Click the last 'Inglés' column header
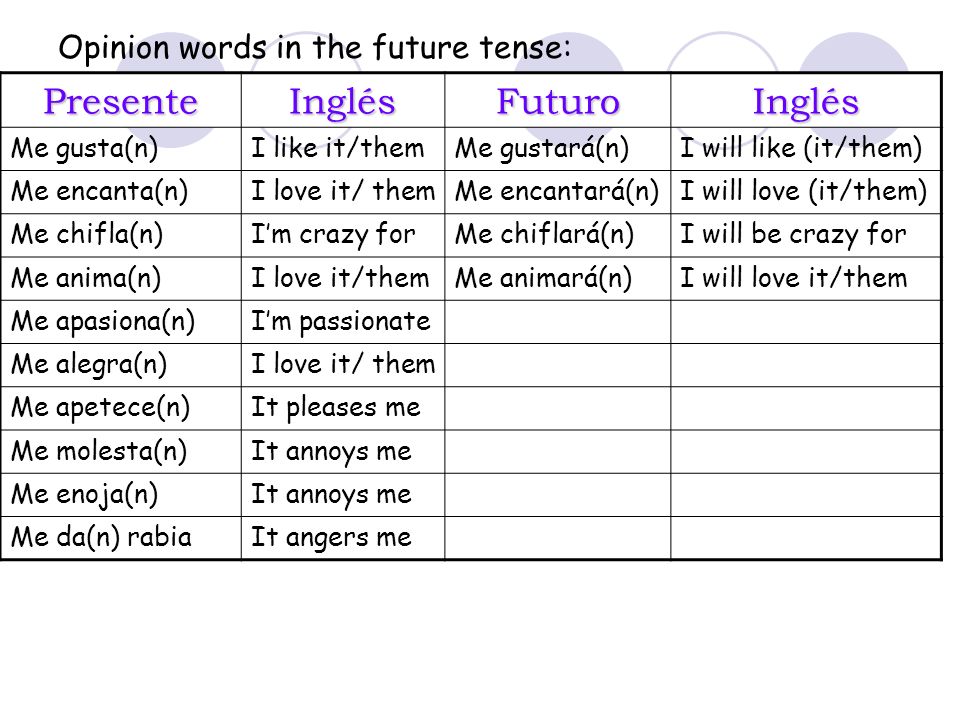Screen dimensions: 960x720 806,101
